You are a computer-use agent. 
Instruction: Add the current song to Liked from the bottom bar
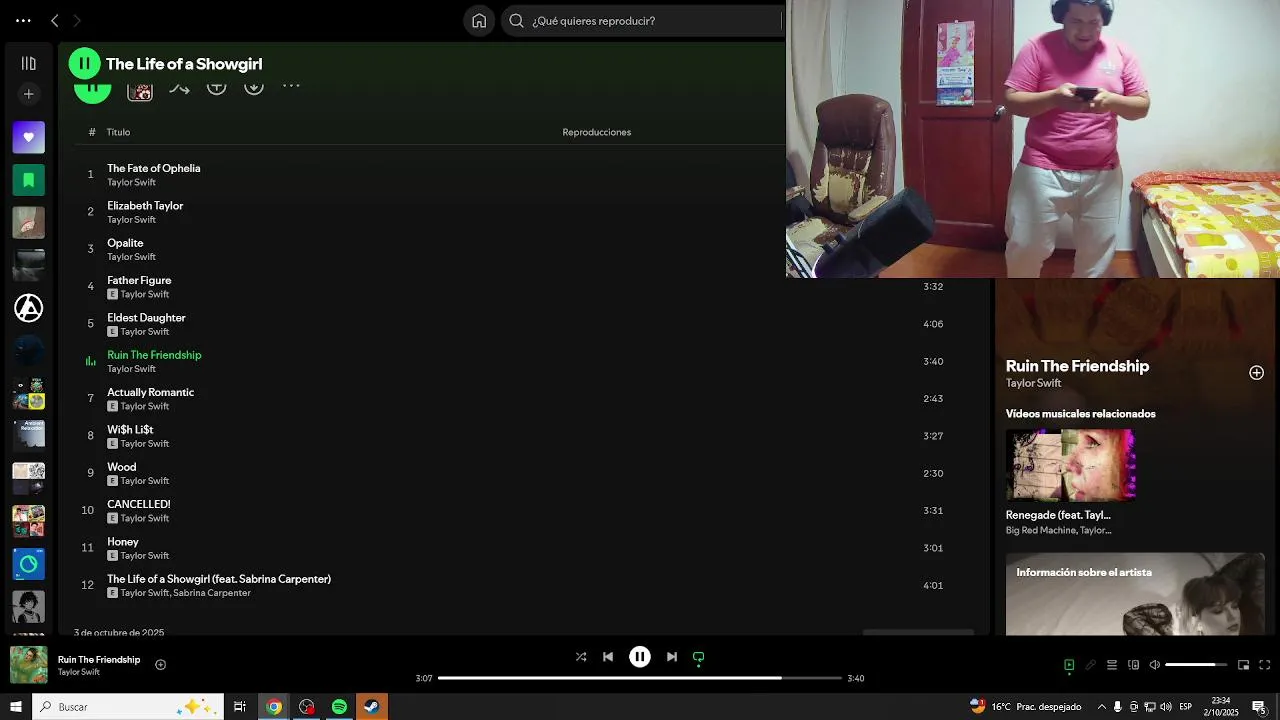tap(160, 665)
